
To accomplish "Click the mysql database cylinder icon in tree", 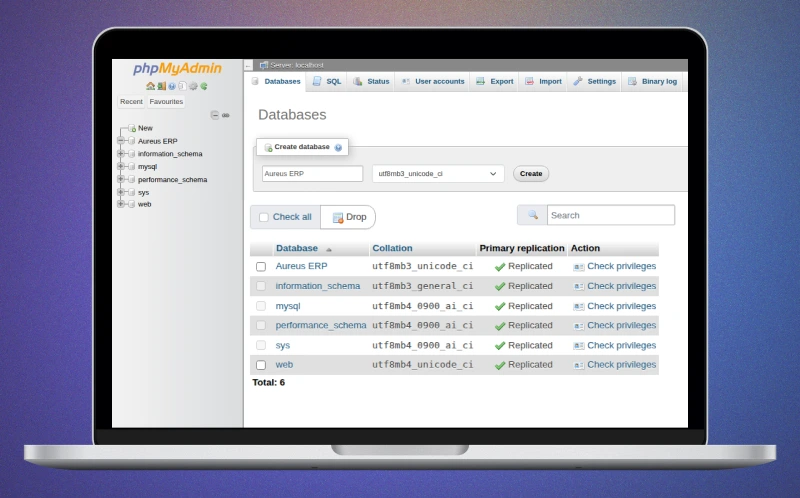I will [132, 166].
